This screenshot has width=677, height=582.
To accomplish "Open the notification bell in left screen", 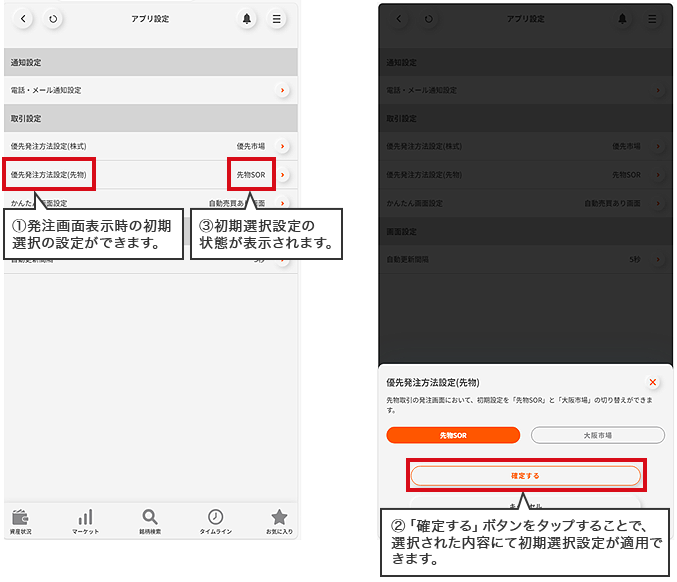I will [x=247, y=19].
